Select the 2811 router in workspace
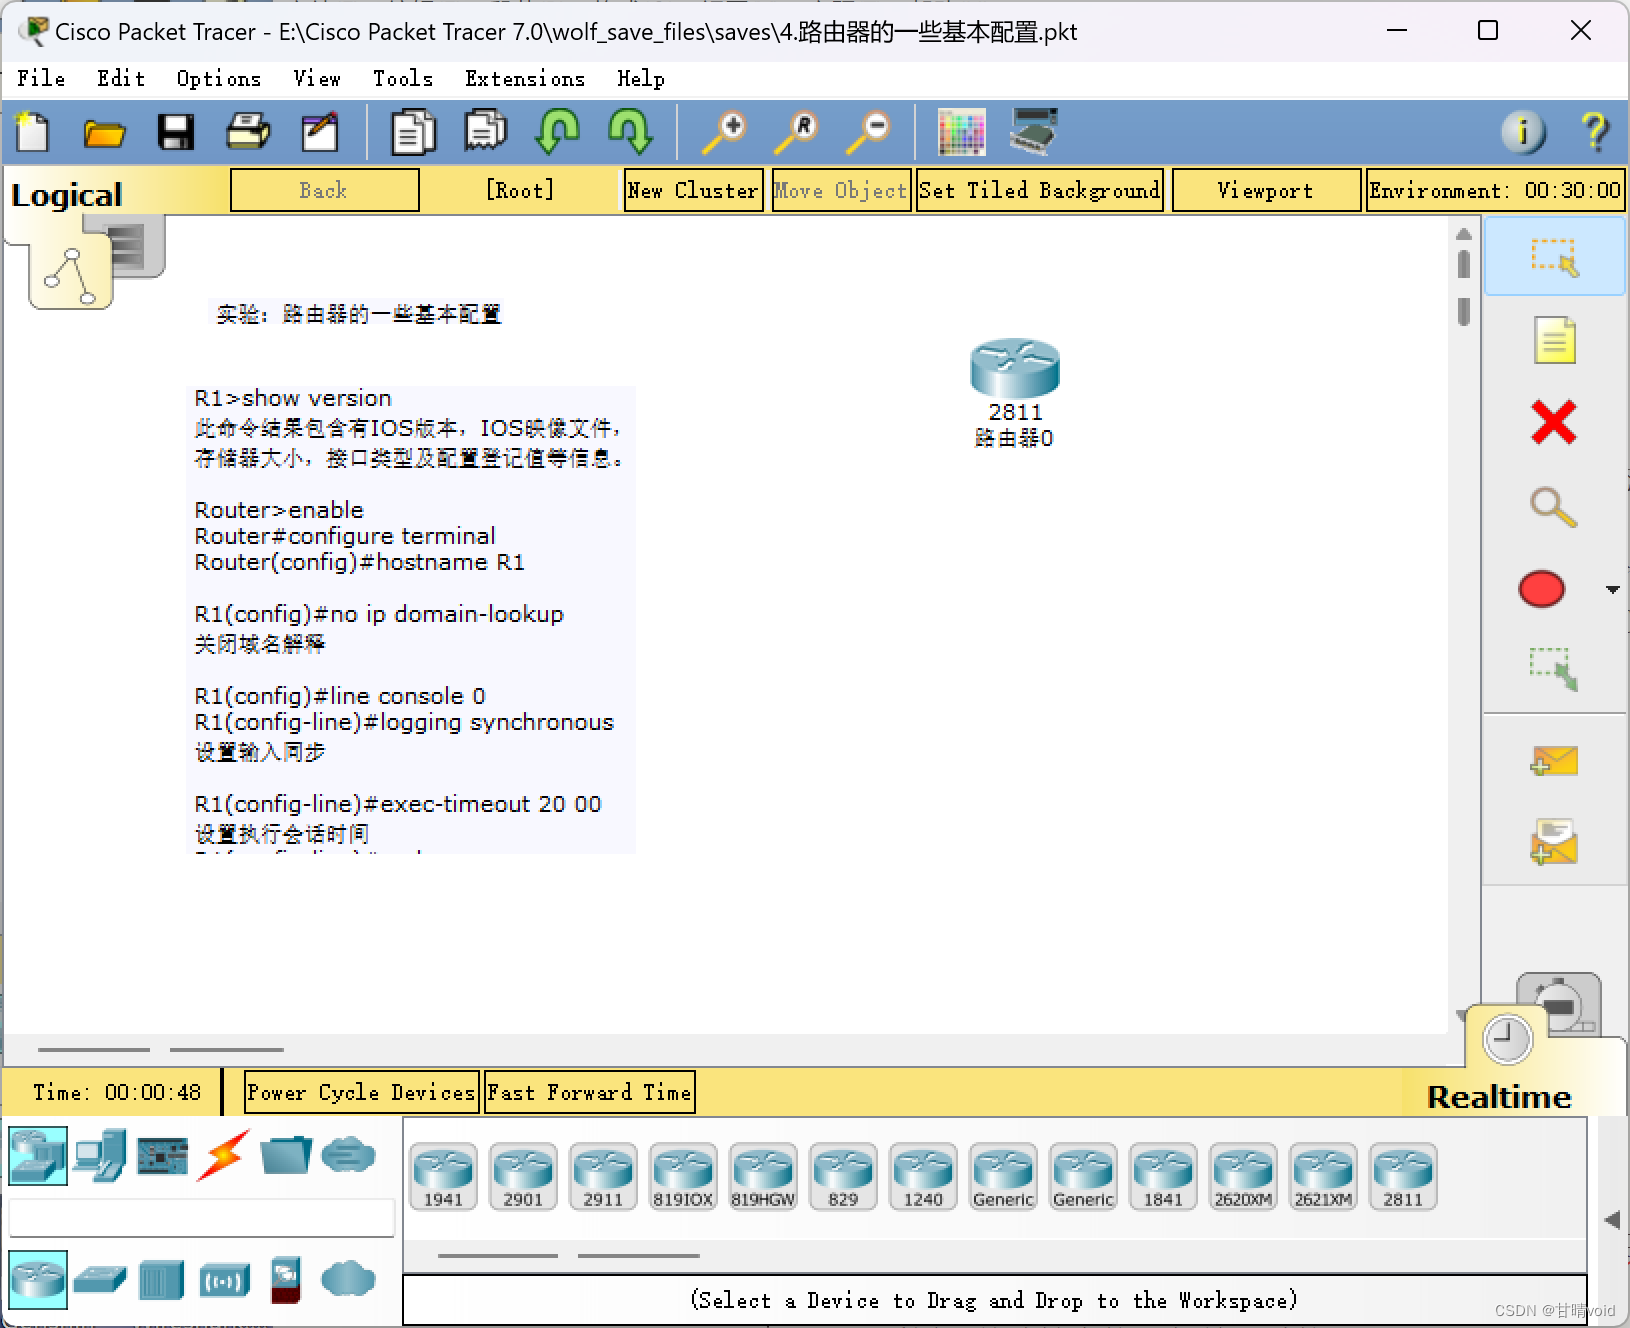The image size is (1630, 1328). point(1015,368)
